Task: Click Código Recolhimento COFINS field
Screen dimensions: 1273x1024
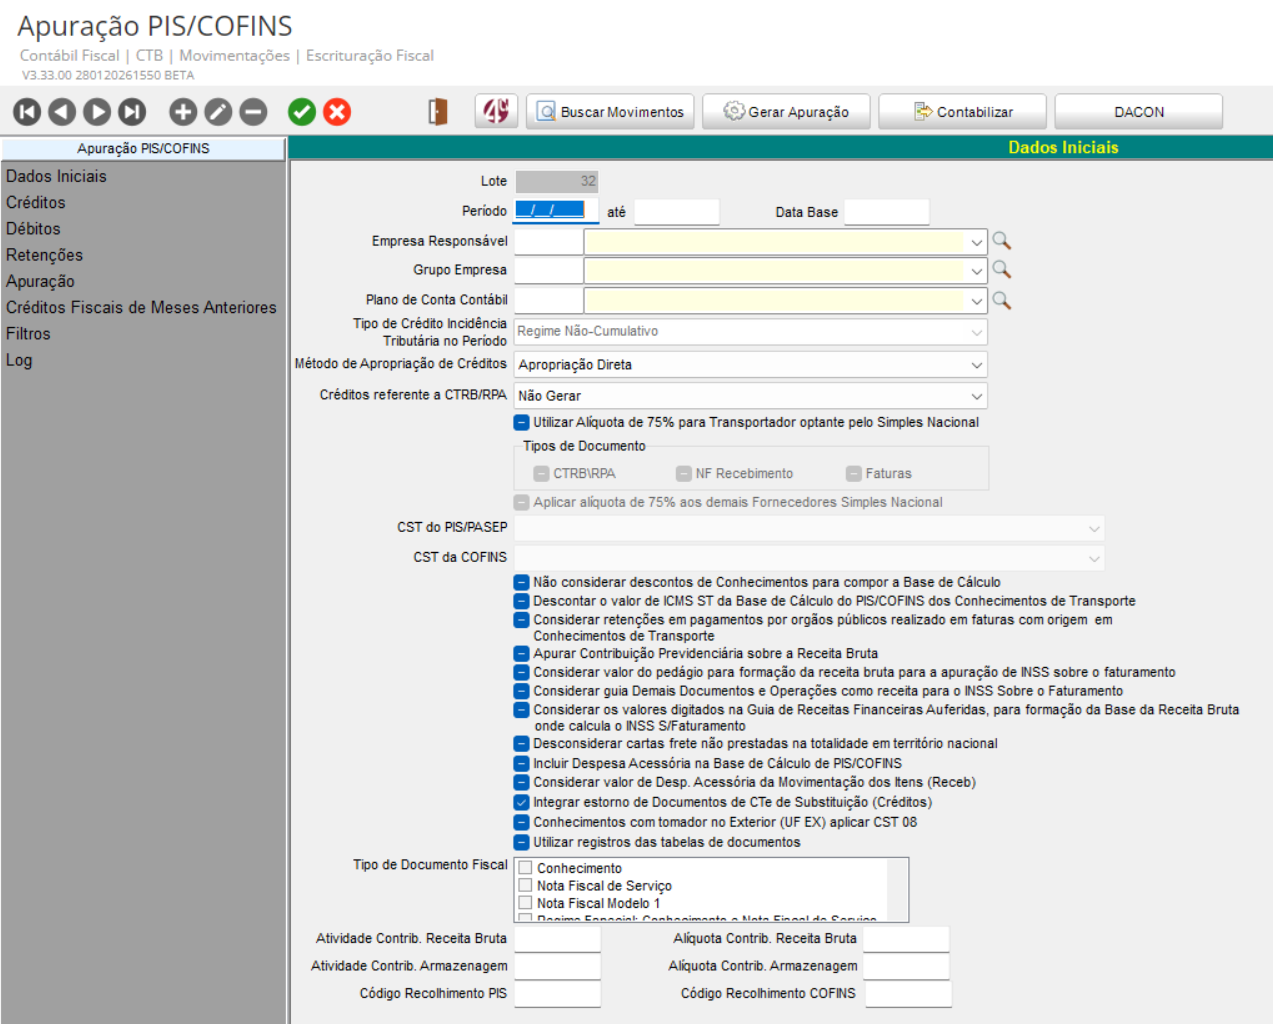Action: point(908,994)
